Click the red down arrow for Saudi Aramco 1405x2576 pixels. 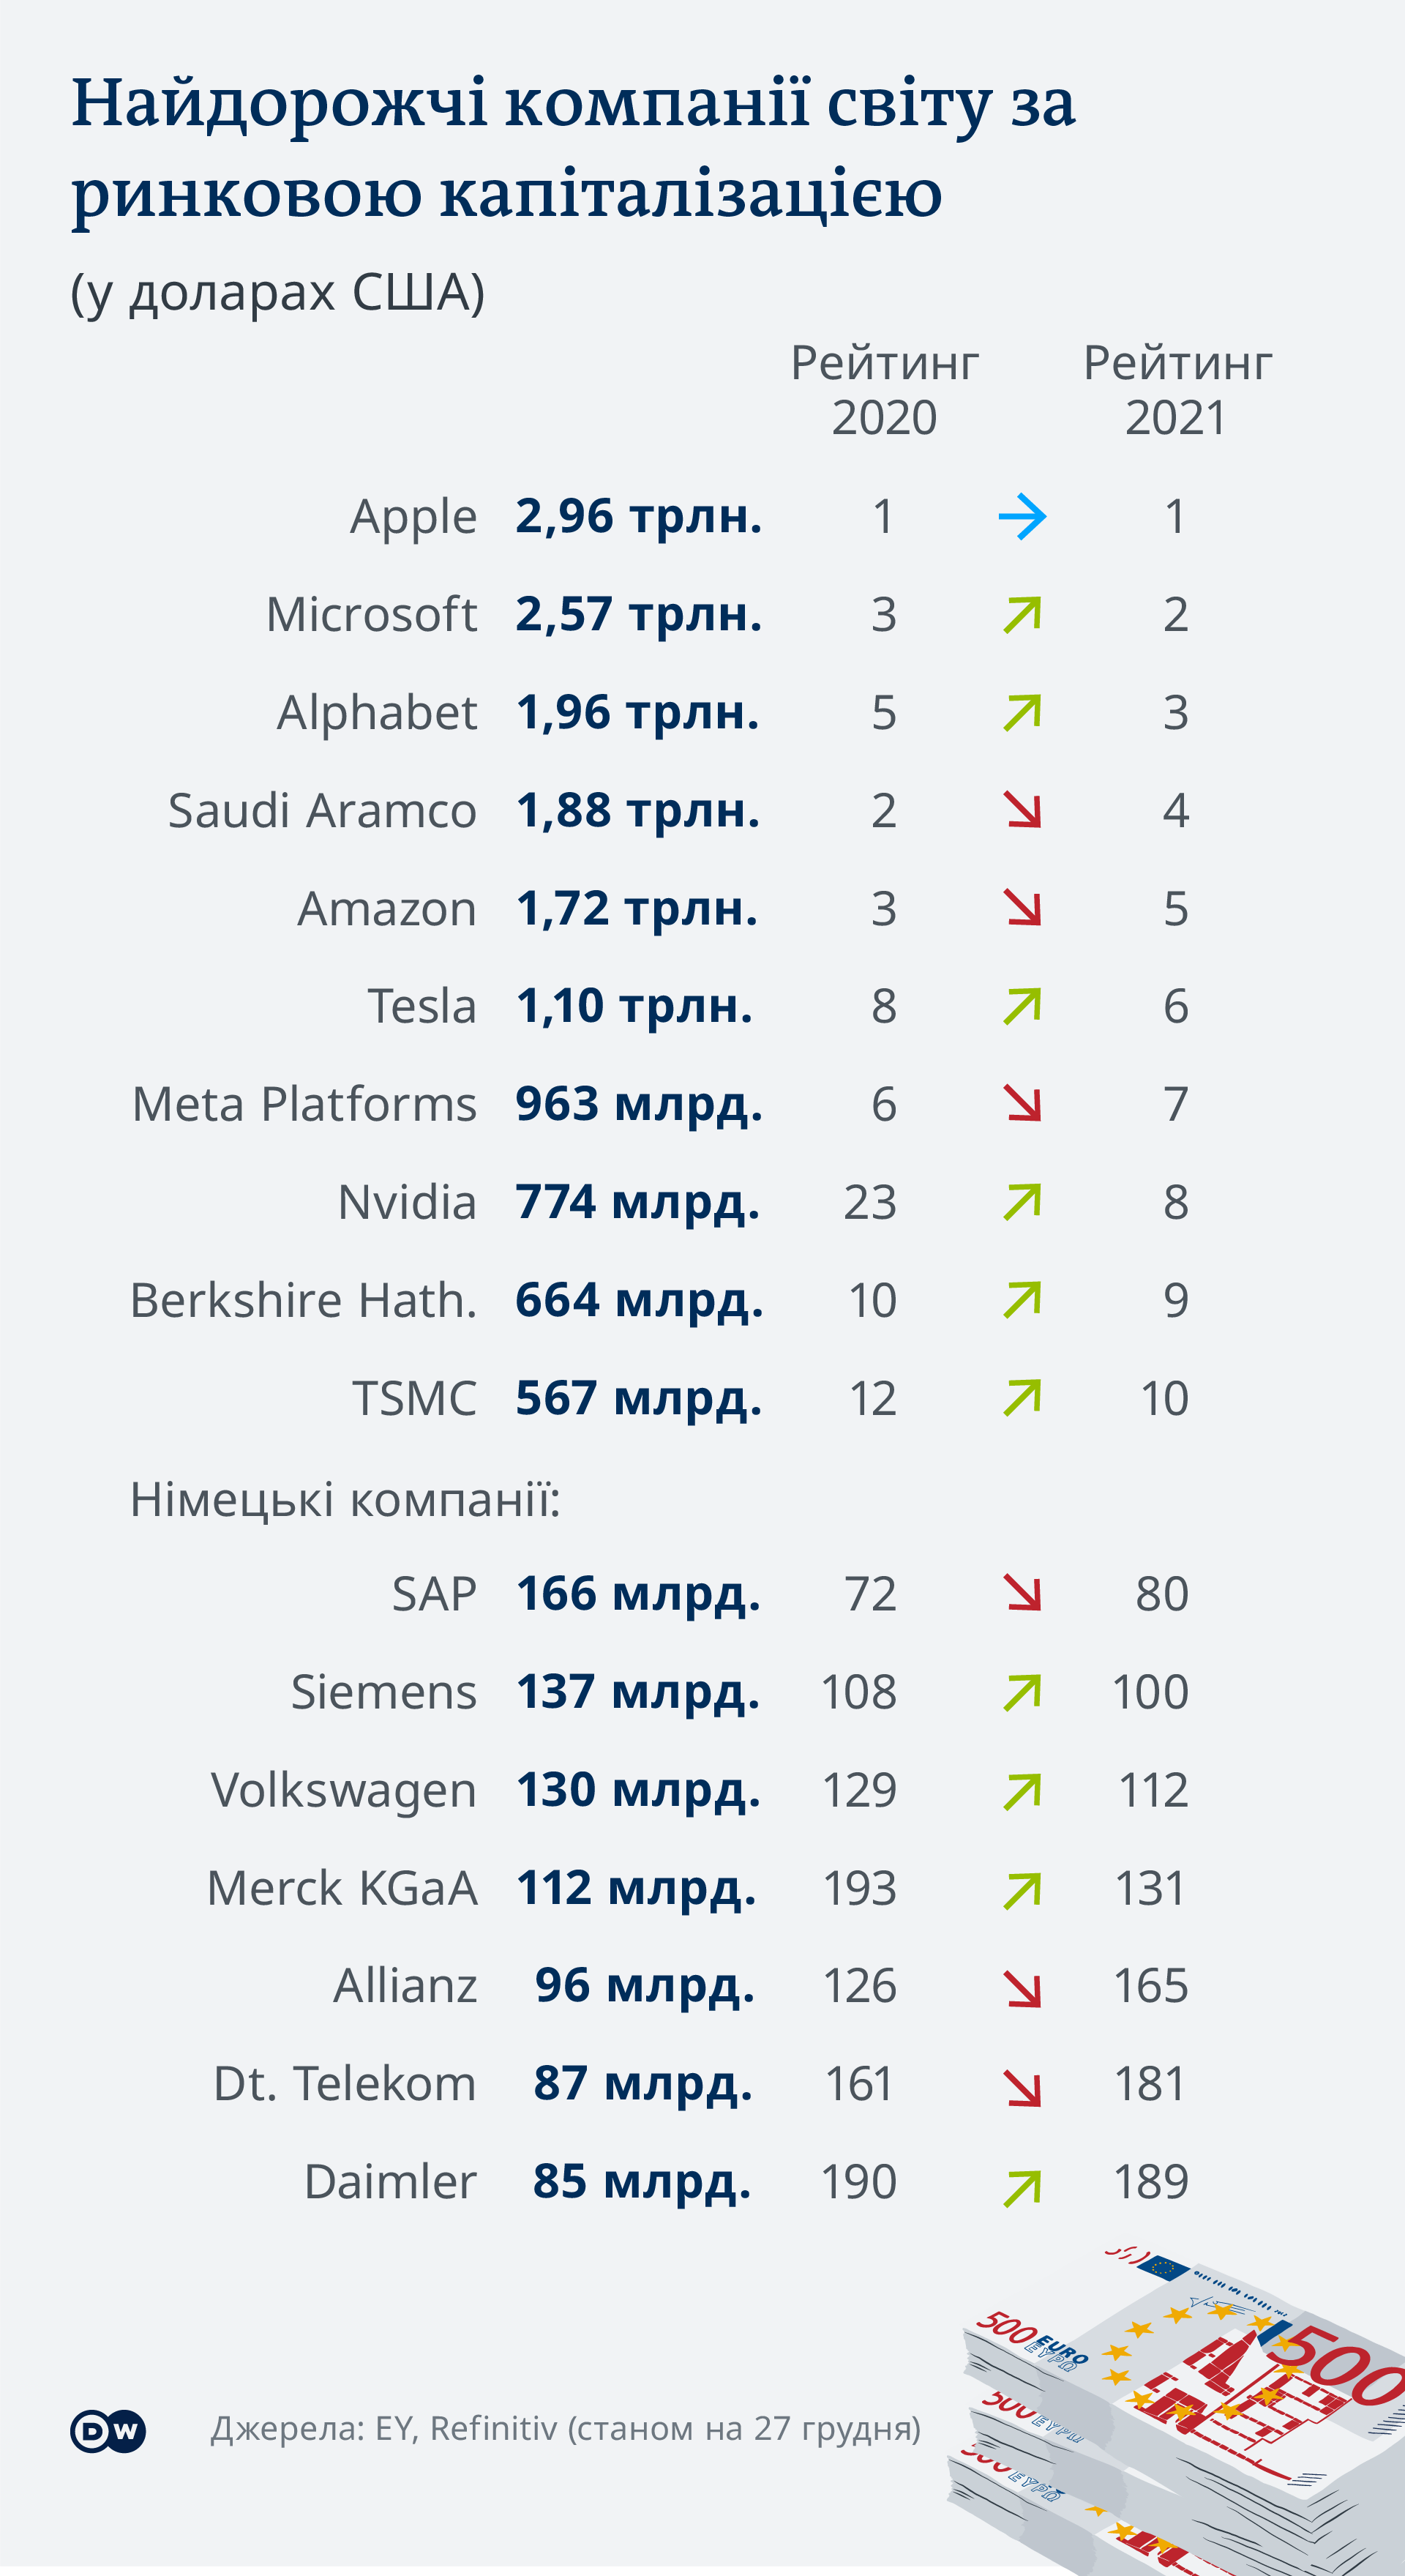1023,810
